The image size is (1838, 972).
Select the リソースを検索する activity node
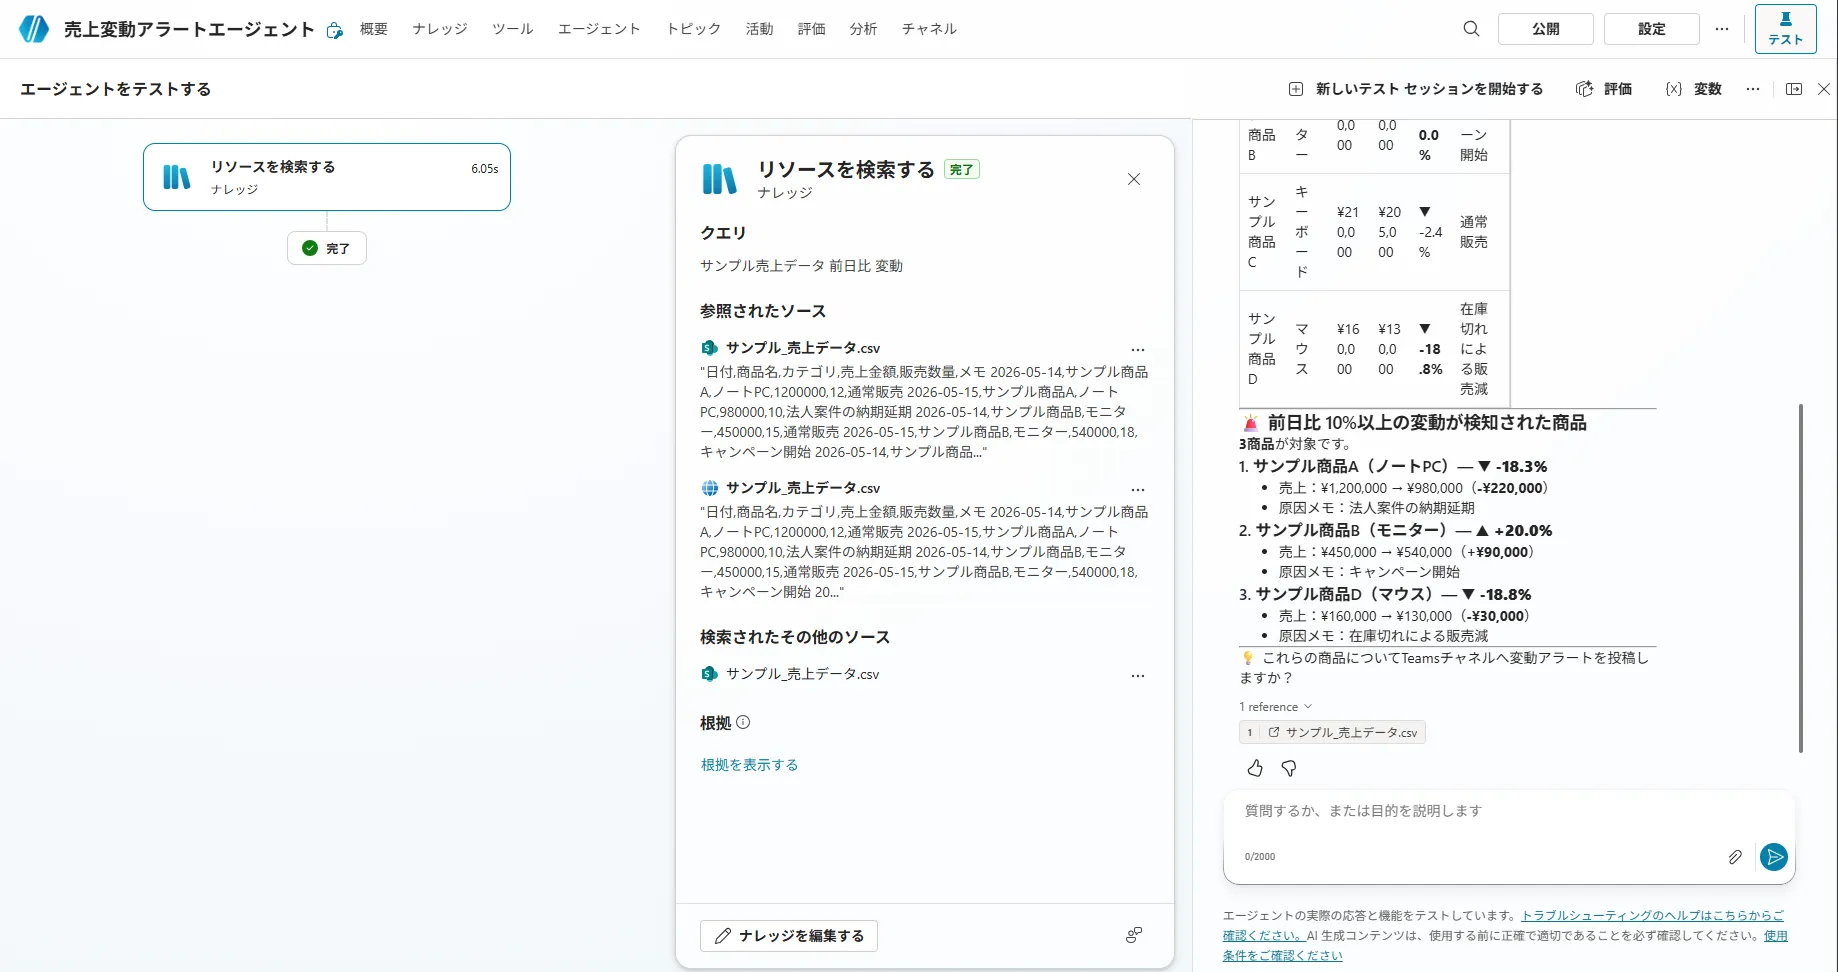click(326, 177)
